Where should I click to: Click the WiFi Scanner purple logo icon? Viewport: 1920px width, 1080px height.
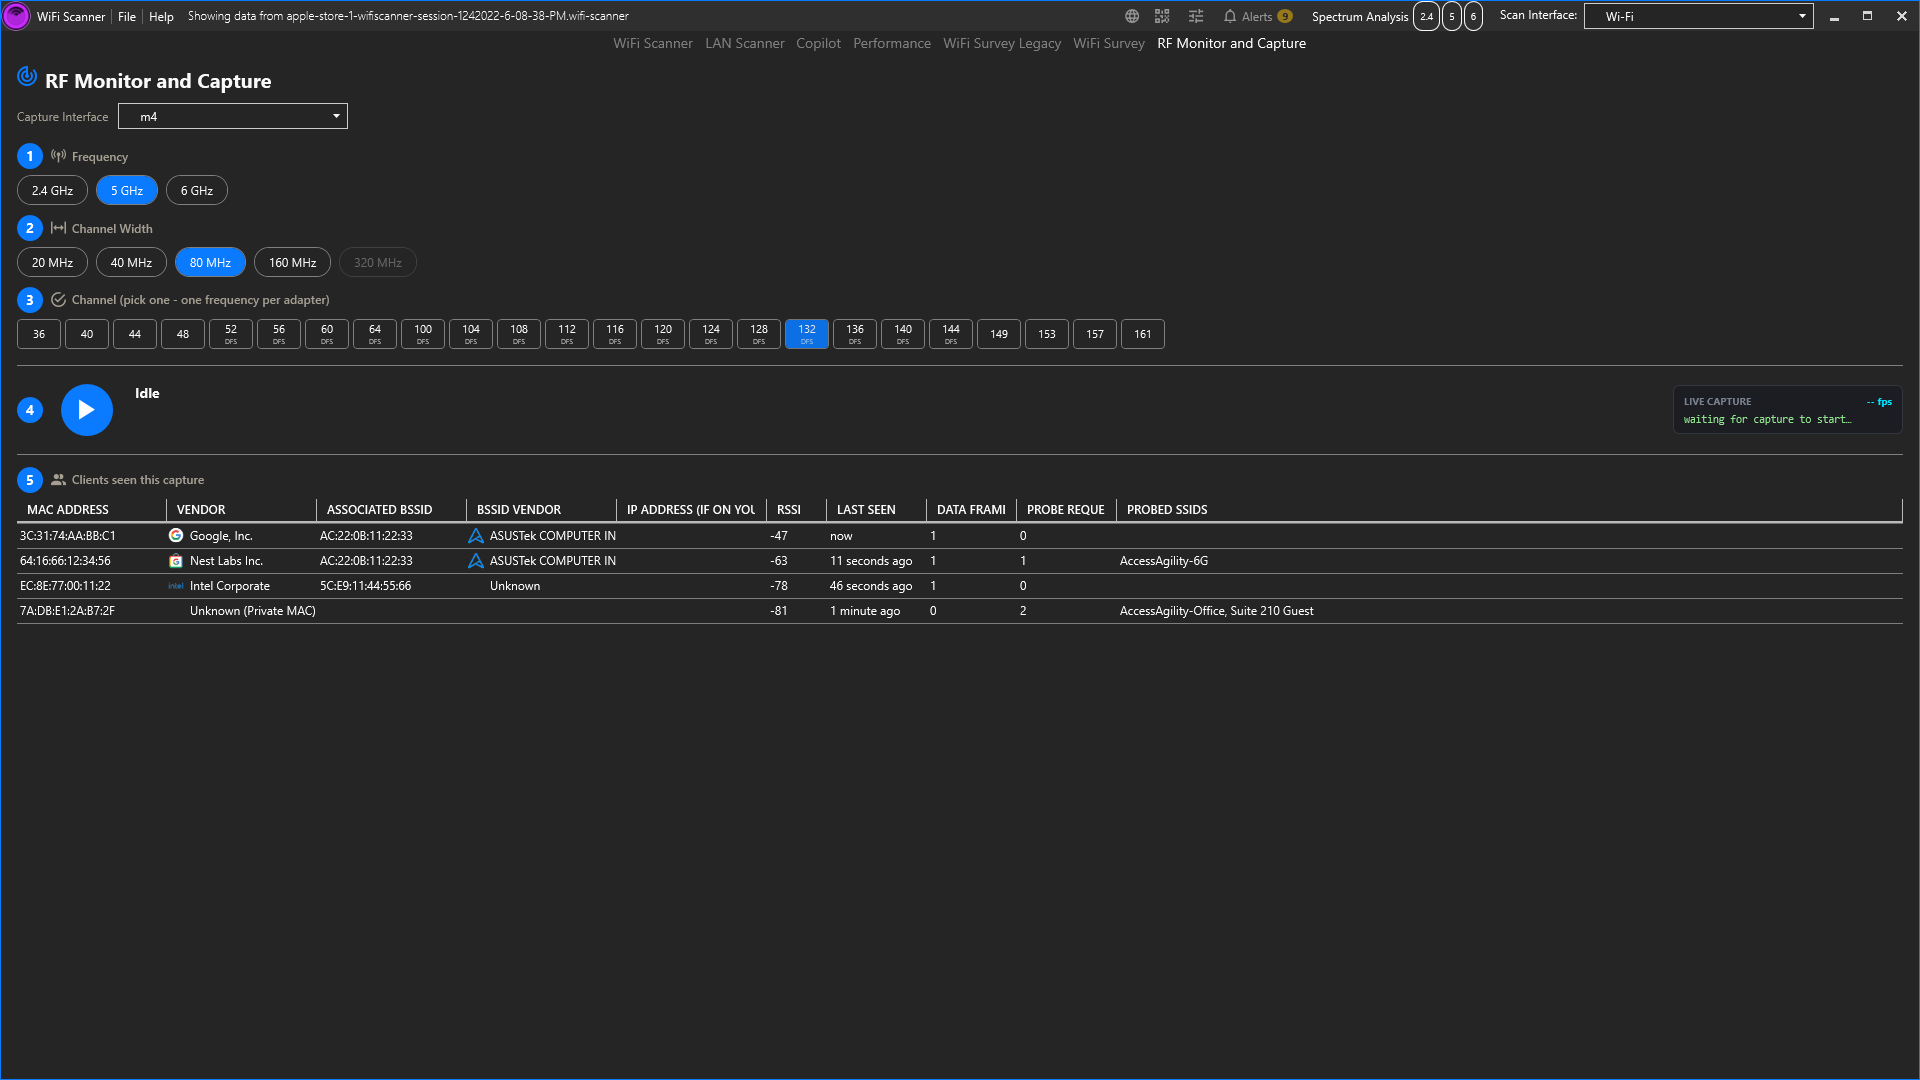(16, 16)
